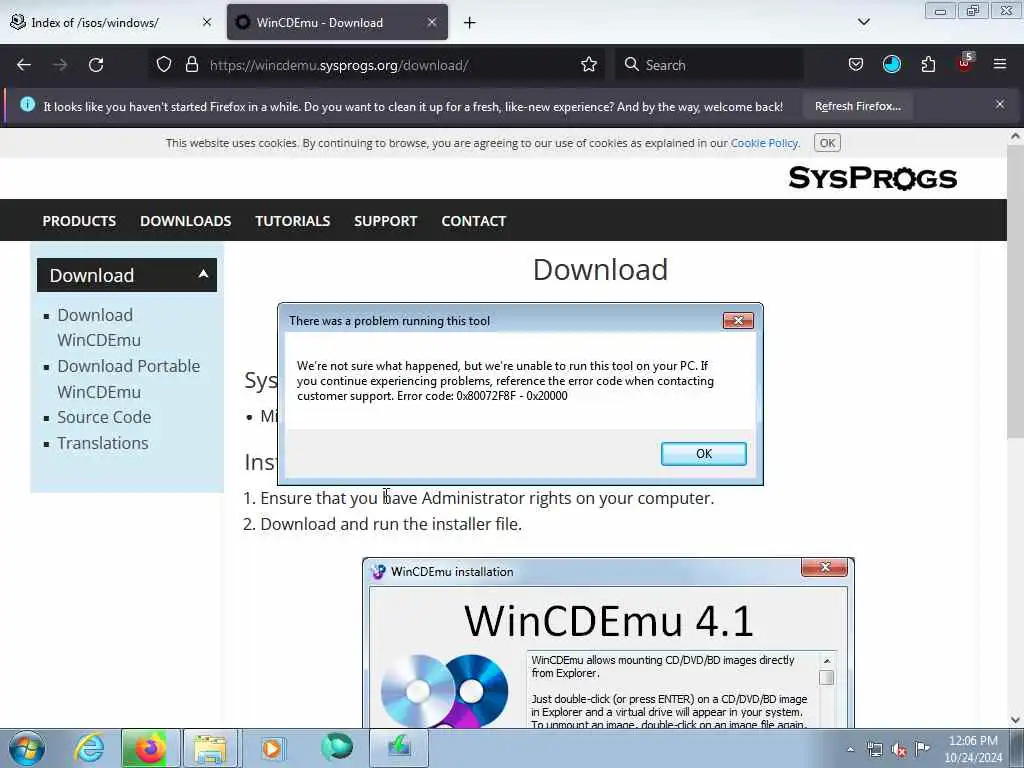Click the Download page heading
This screenshot has width=1024, height=768.
(600, 270)
